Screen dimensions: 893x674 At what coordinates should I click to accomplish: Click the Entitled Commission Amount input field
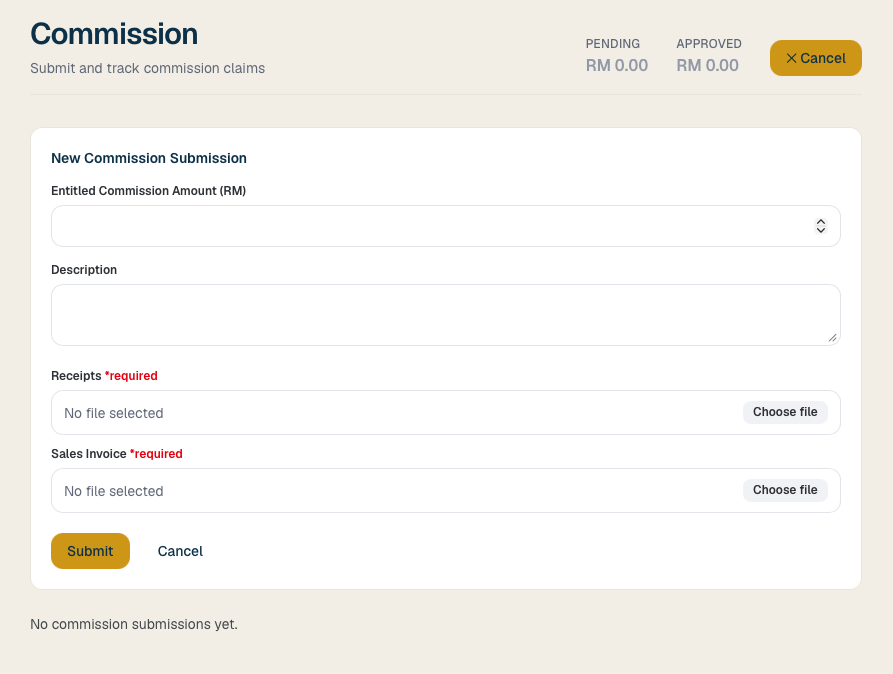point(445,226)
